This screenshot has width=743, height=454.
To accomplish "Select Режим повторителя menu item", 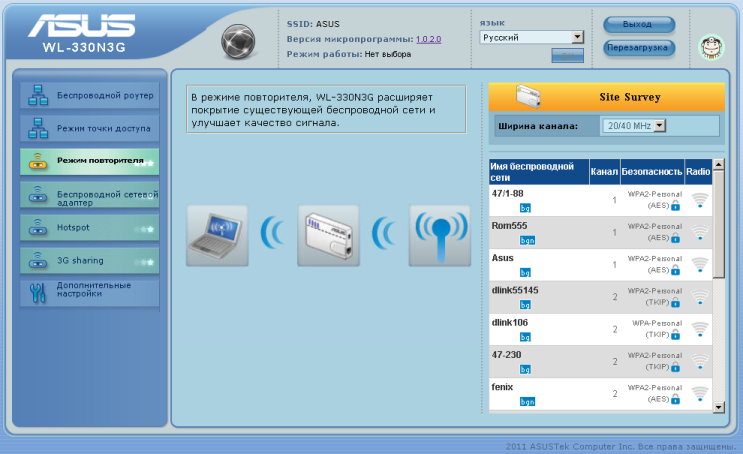I will 90,161.
